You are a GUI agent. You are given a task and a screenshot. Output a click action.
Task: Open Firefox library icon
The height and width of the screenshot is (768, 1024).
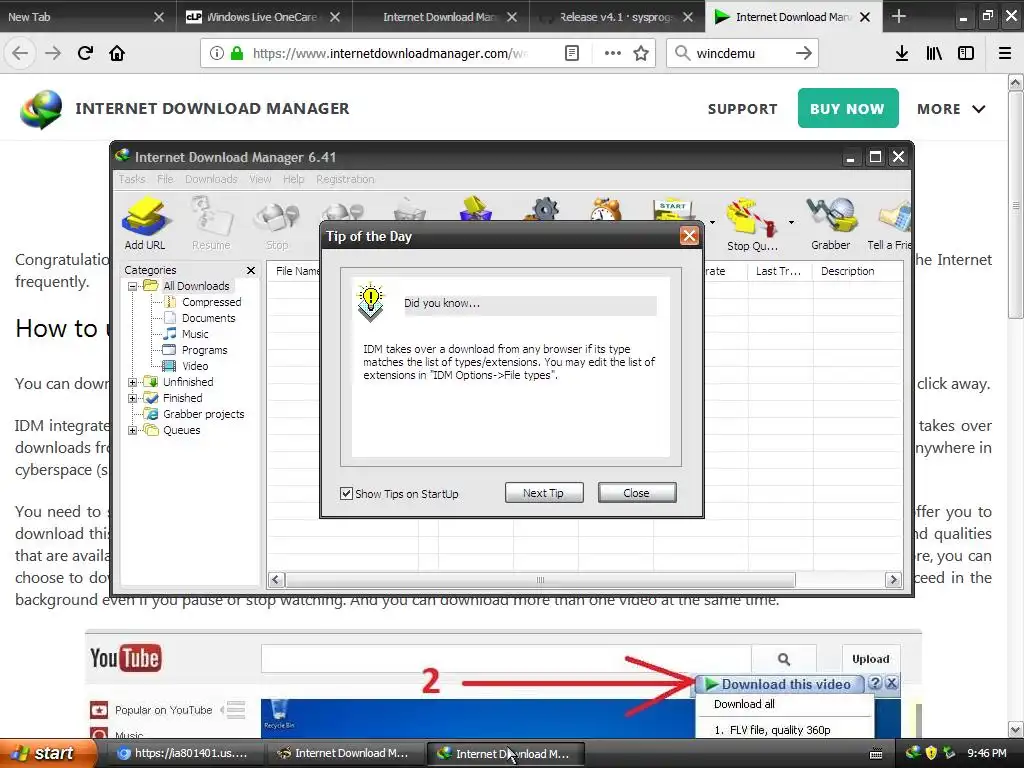934,53
